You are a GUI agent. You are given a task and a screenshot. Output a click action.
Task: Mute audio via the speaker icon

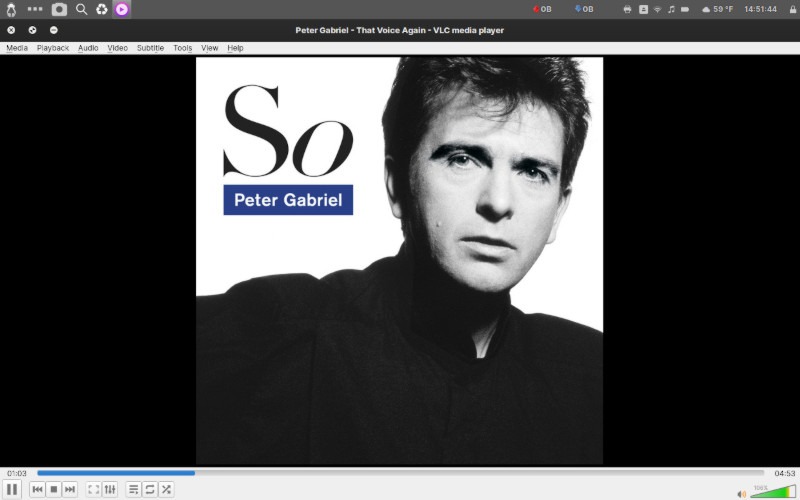pos(741,493)
